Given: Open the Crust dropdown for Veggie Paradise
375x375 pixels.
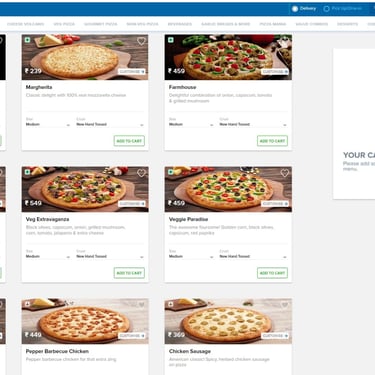Looking at the screenshot, I should (x=253, y=256).
